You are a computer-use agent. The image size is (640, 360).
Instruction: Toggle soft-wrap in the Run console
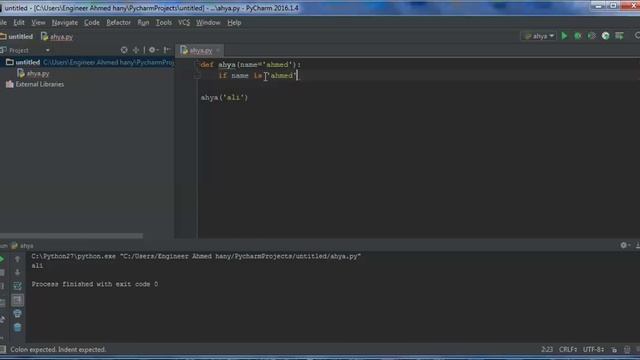pyautogui.click(x=17, y=286)
